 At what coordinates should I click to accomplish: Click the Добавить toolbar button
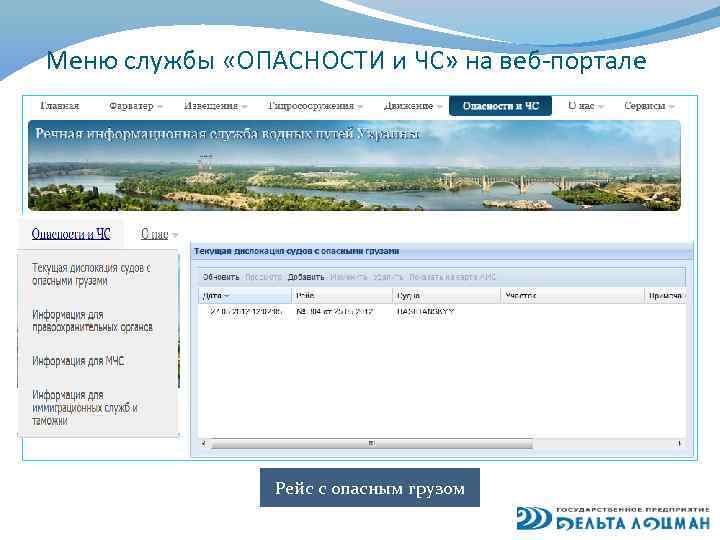[306, 277]
